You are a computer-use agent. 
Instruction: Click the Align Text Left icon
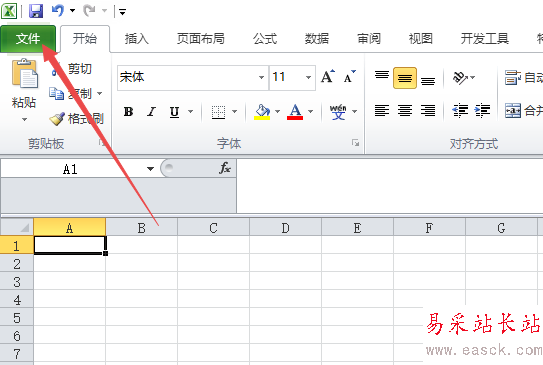pyautogui.click(x=382, y=111)
